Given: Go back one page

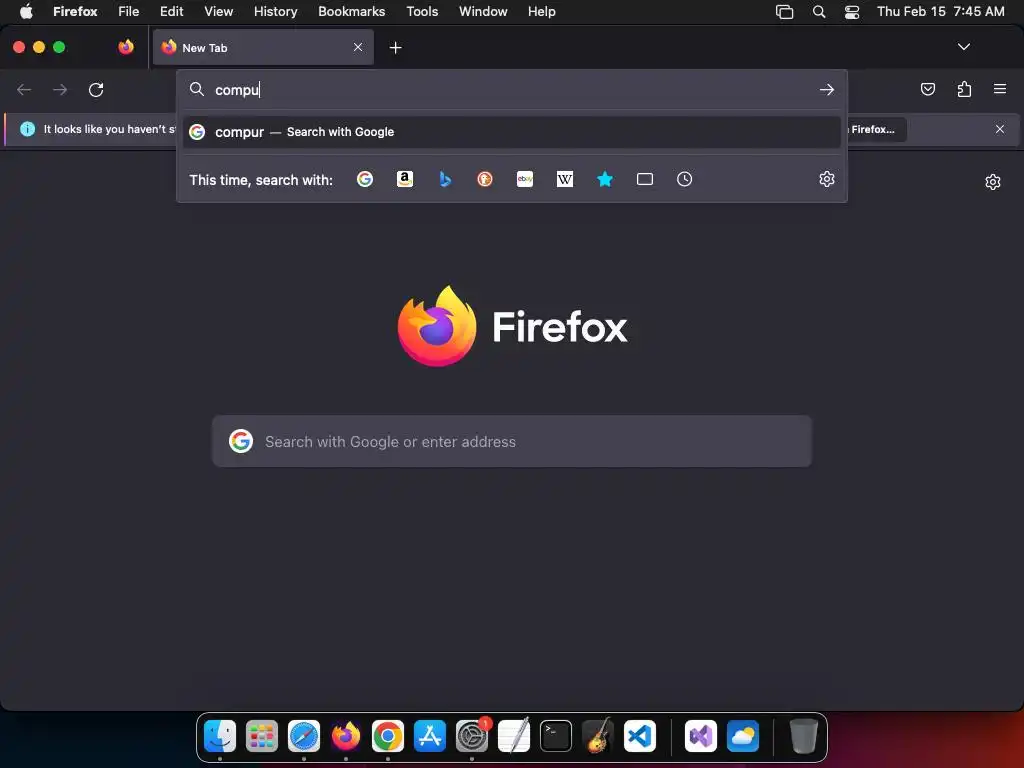Looking at the screenshot, I should tap(24, 89).
